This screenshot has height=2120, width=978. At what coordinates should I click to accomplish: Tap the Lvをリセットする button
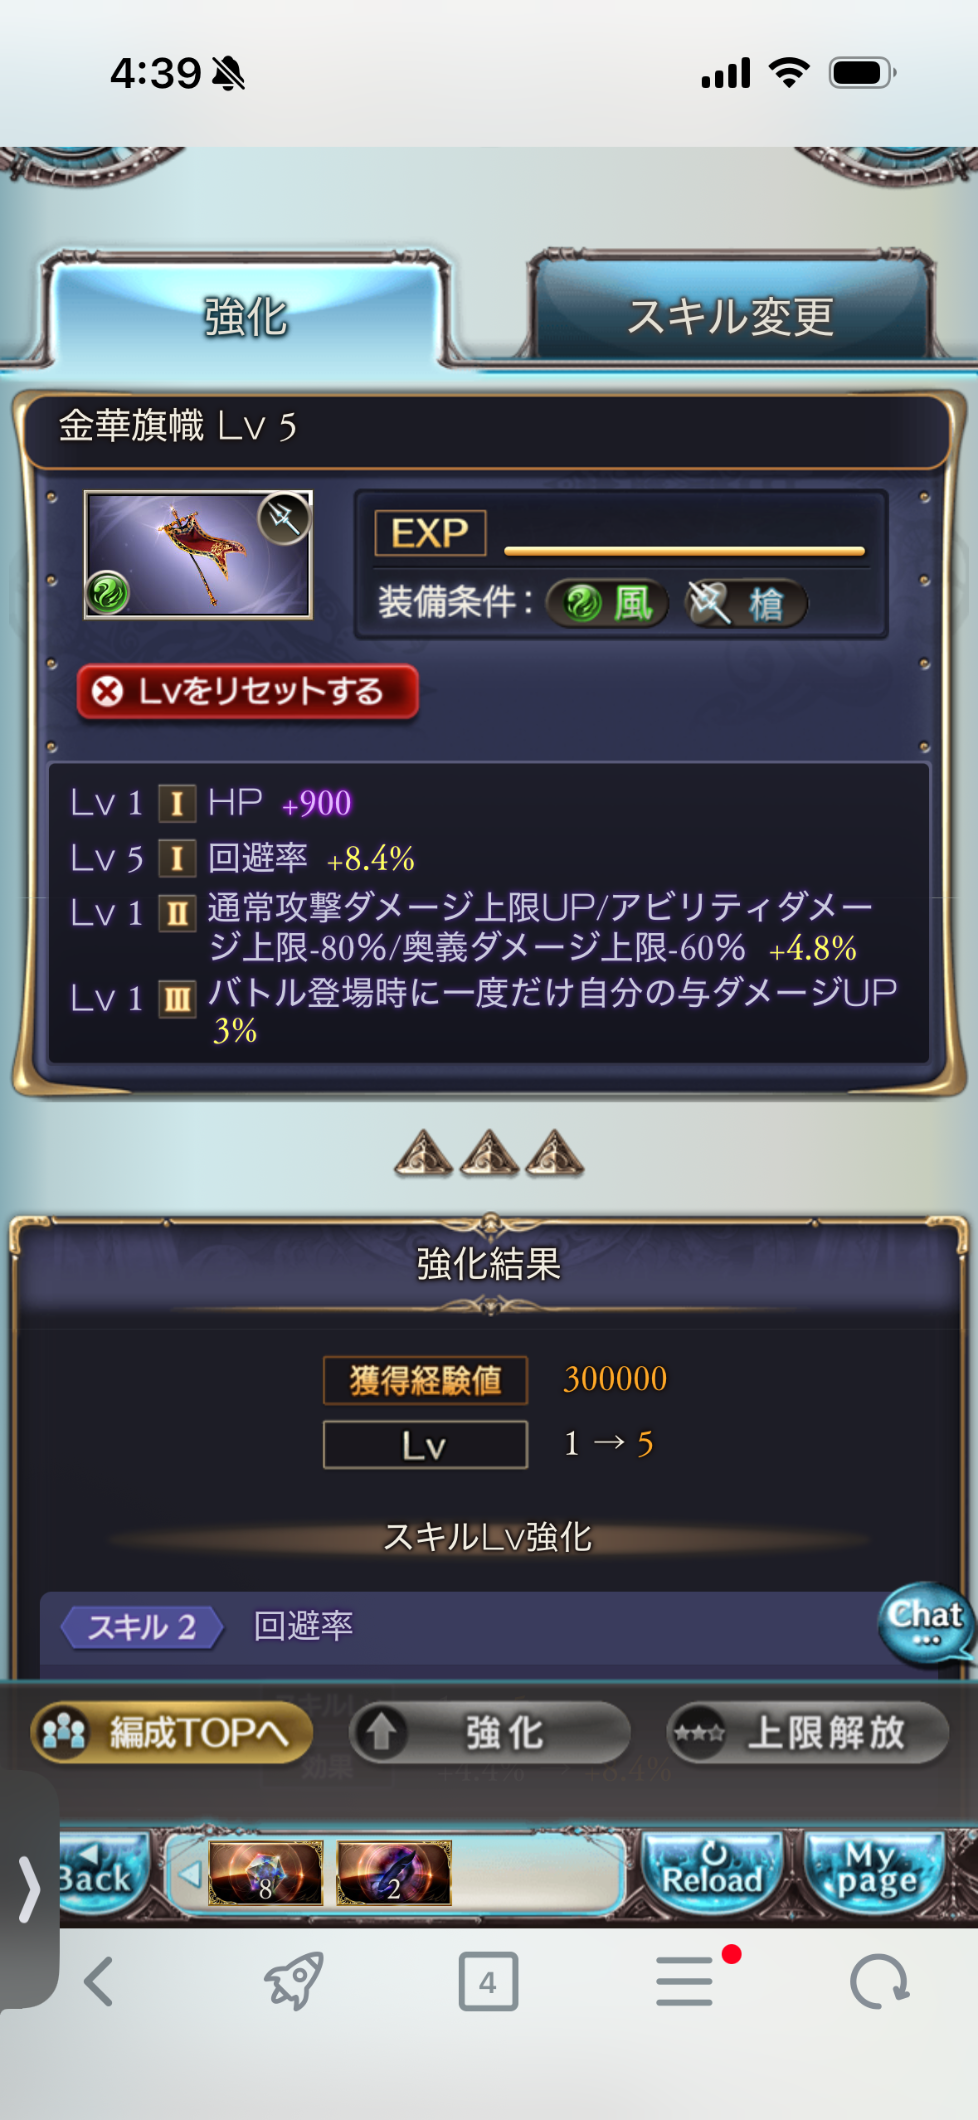[x=247, y=691]
